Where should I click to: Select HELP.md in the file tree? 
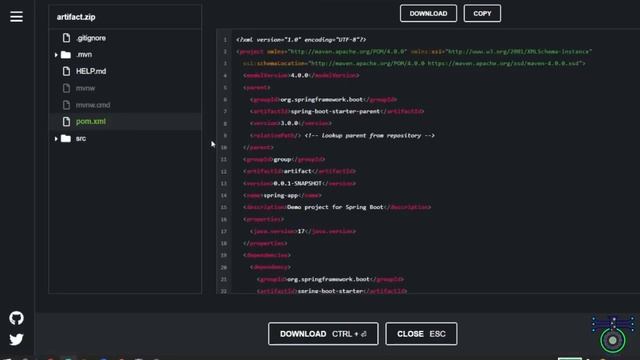pyautogui.click(x=91, y=71)
